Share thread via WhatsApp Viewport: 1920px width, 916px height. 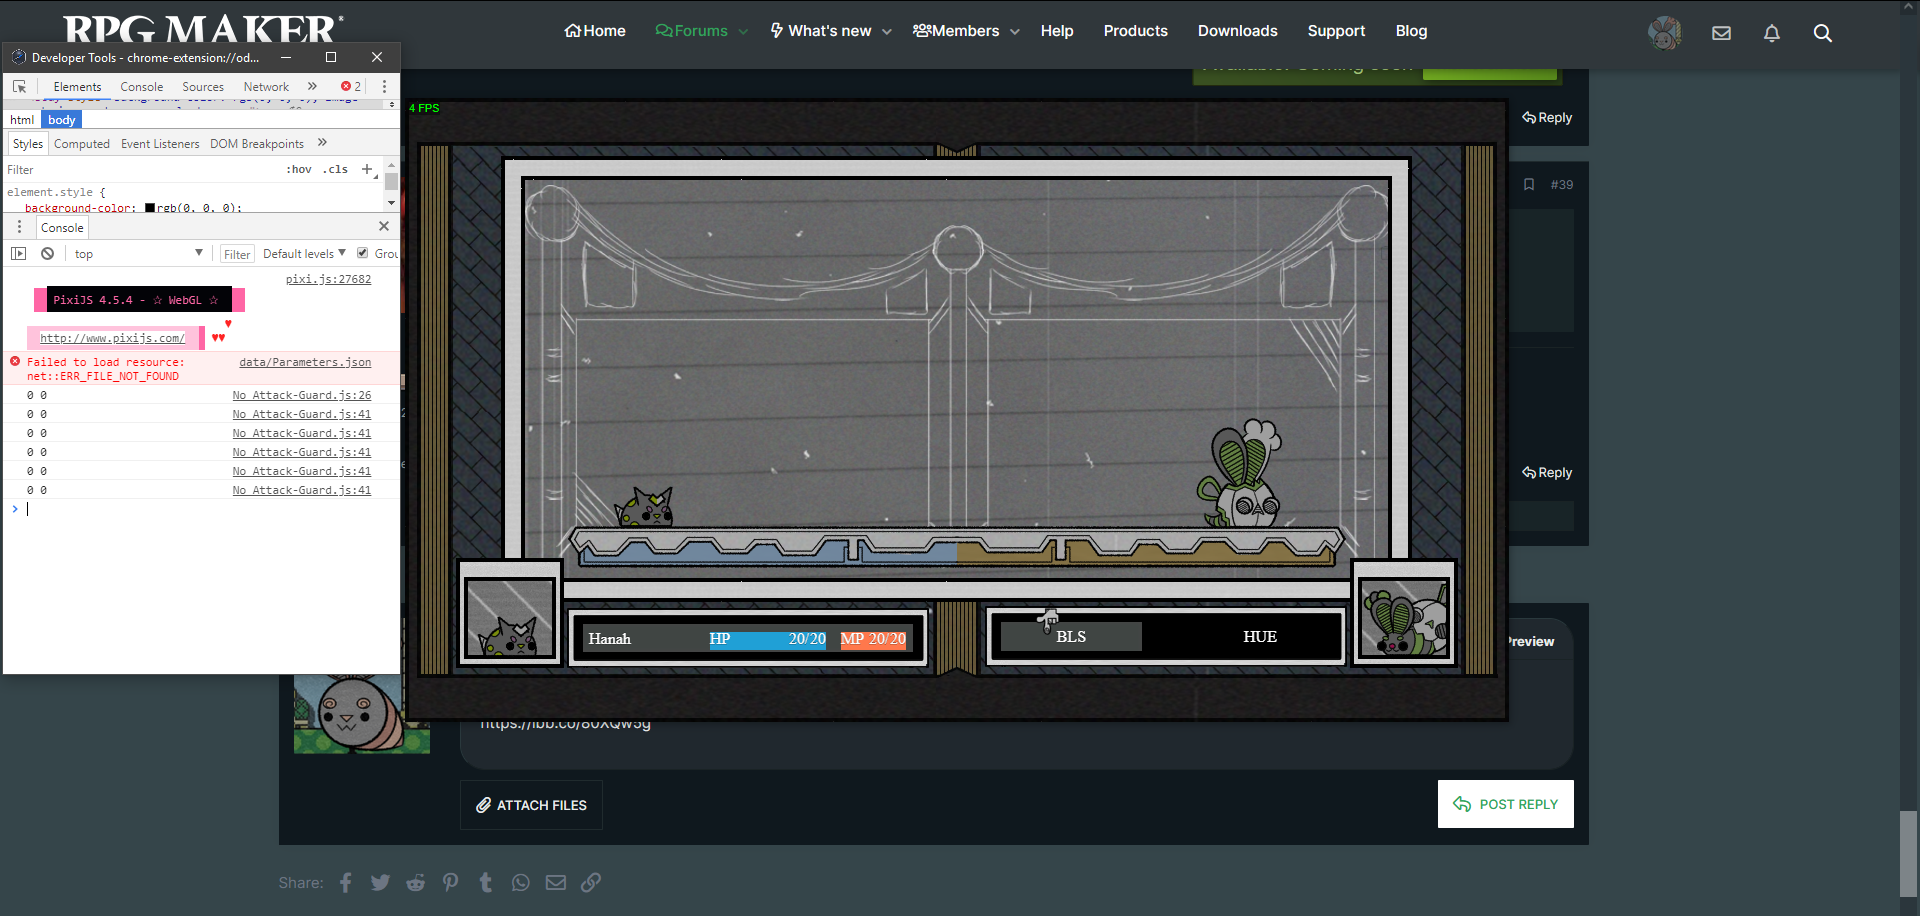pyautogui.click(x=521, y=883)
